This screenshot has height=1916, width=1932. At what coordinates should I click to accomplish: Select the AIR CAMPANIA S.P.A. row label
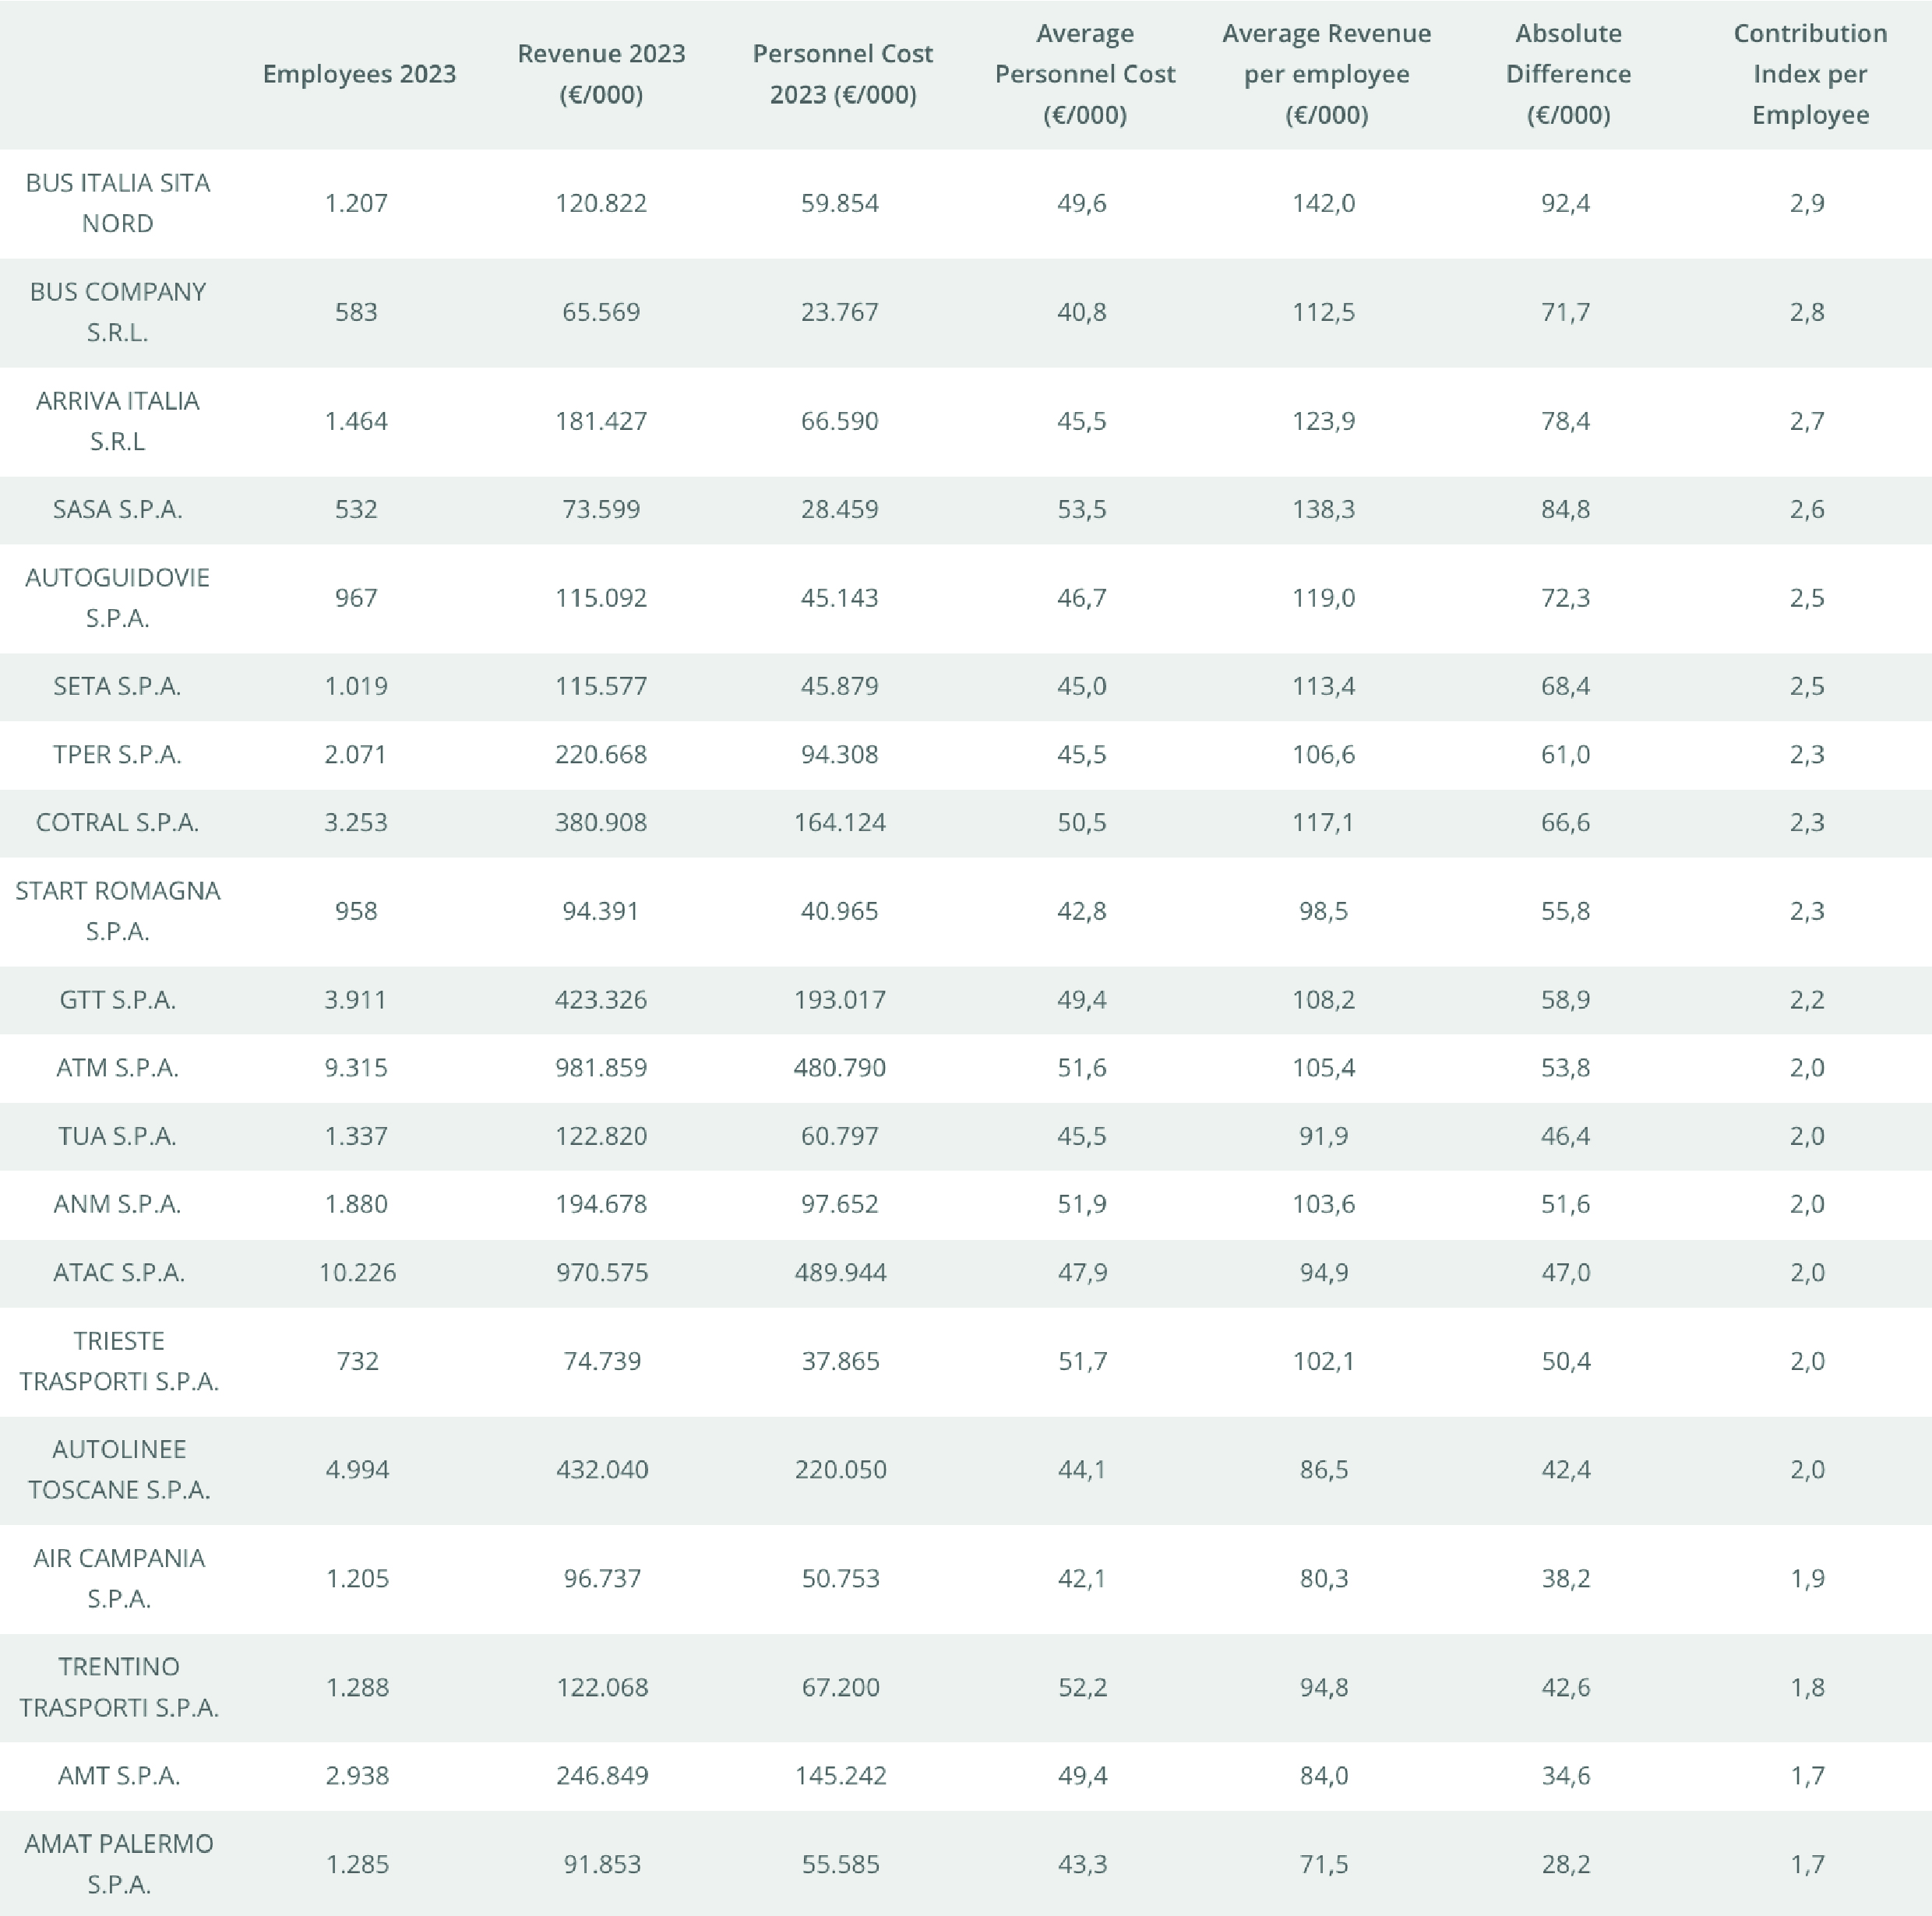pos(118,1579)
